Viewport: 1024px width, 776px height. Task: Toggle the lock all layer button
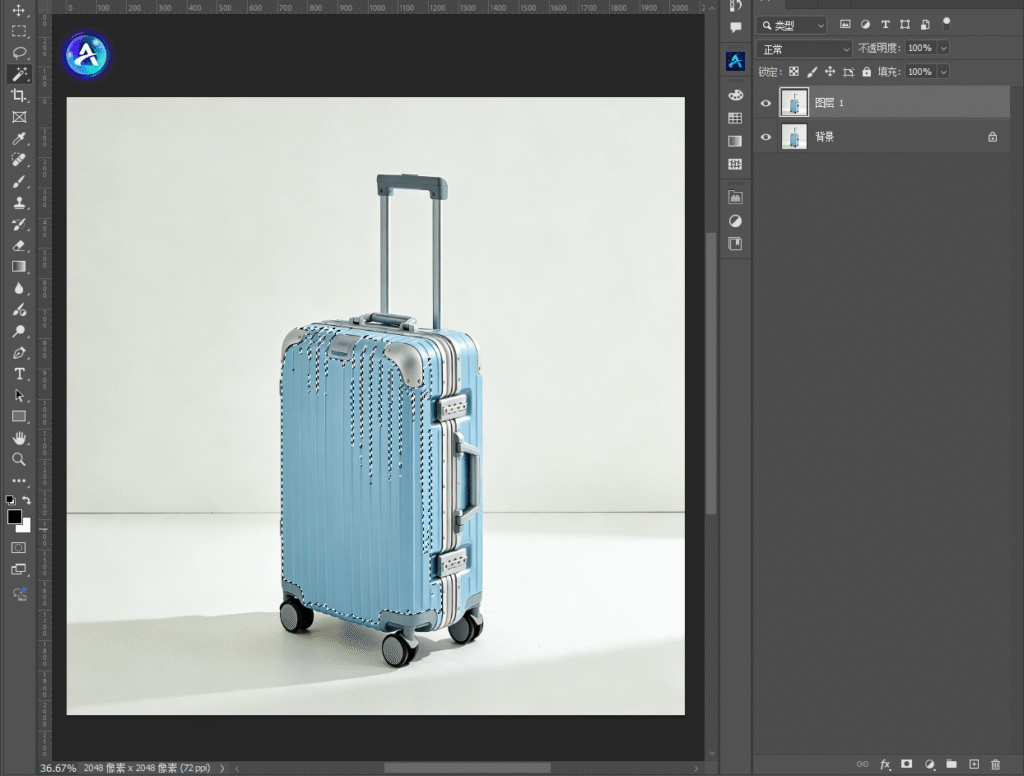(x=866, y=72)
